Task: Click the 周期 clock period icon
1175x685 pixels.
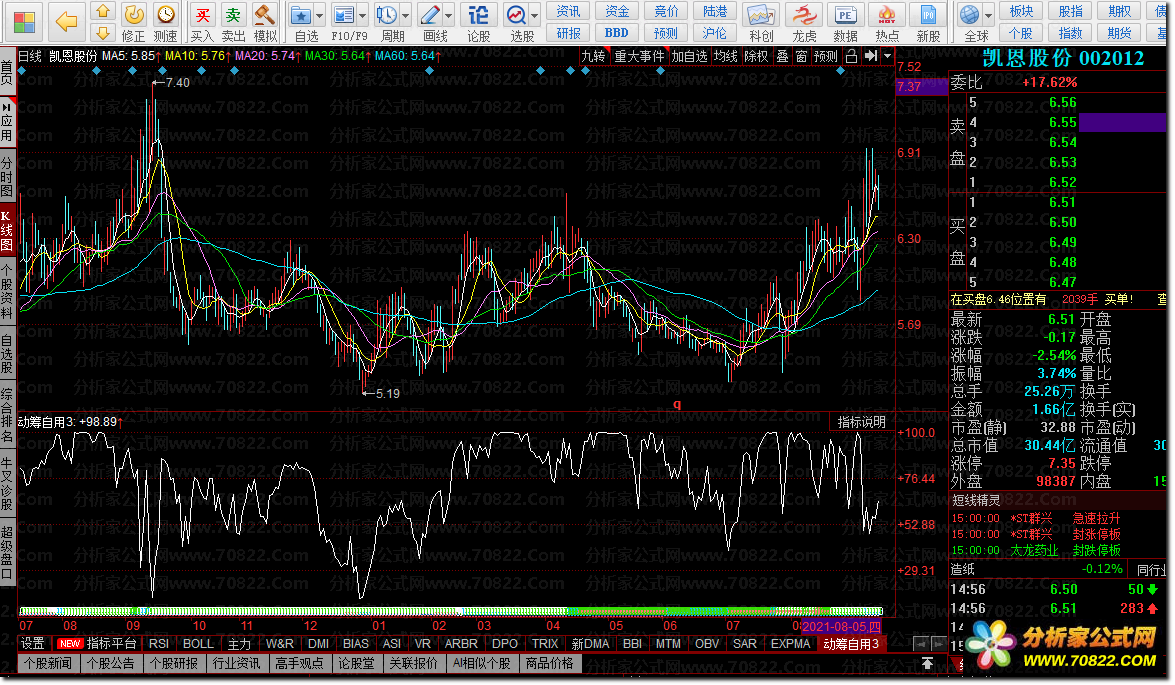Action: point(387,15)
